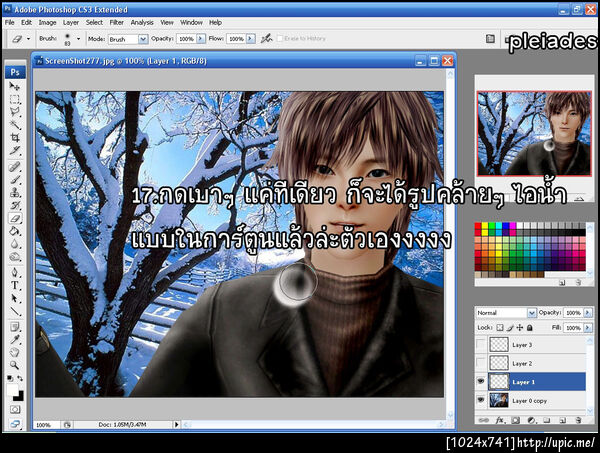Create a new layer button

(562, 420)
